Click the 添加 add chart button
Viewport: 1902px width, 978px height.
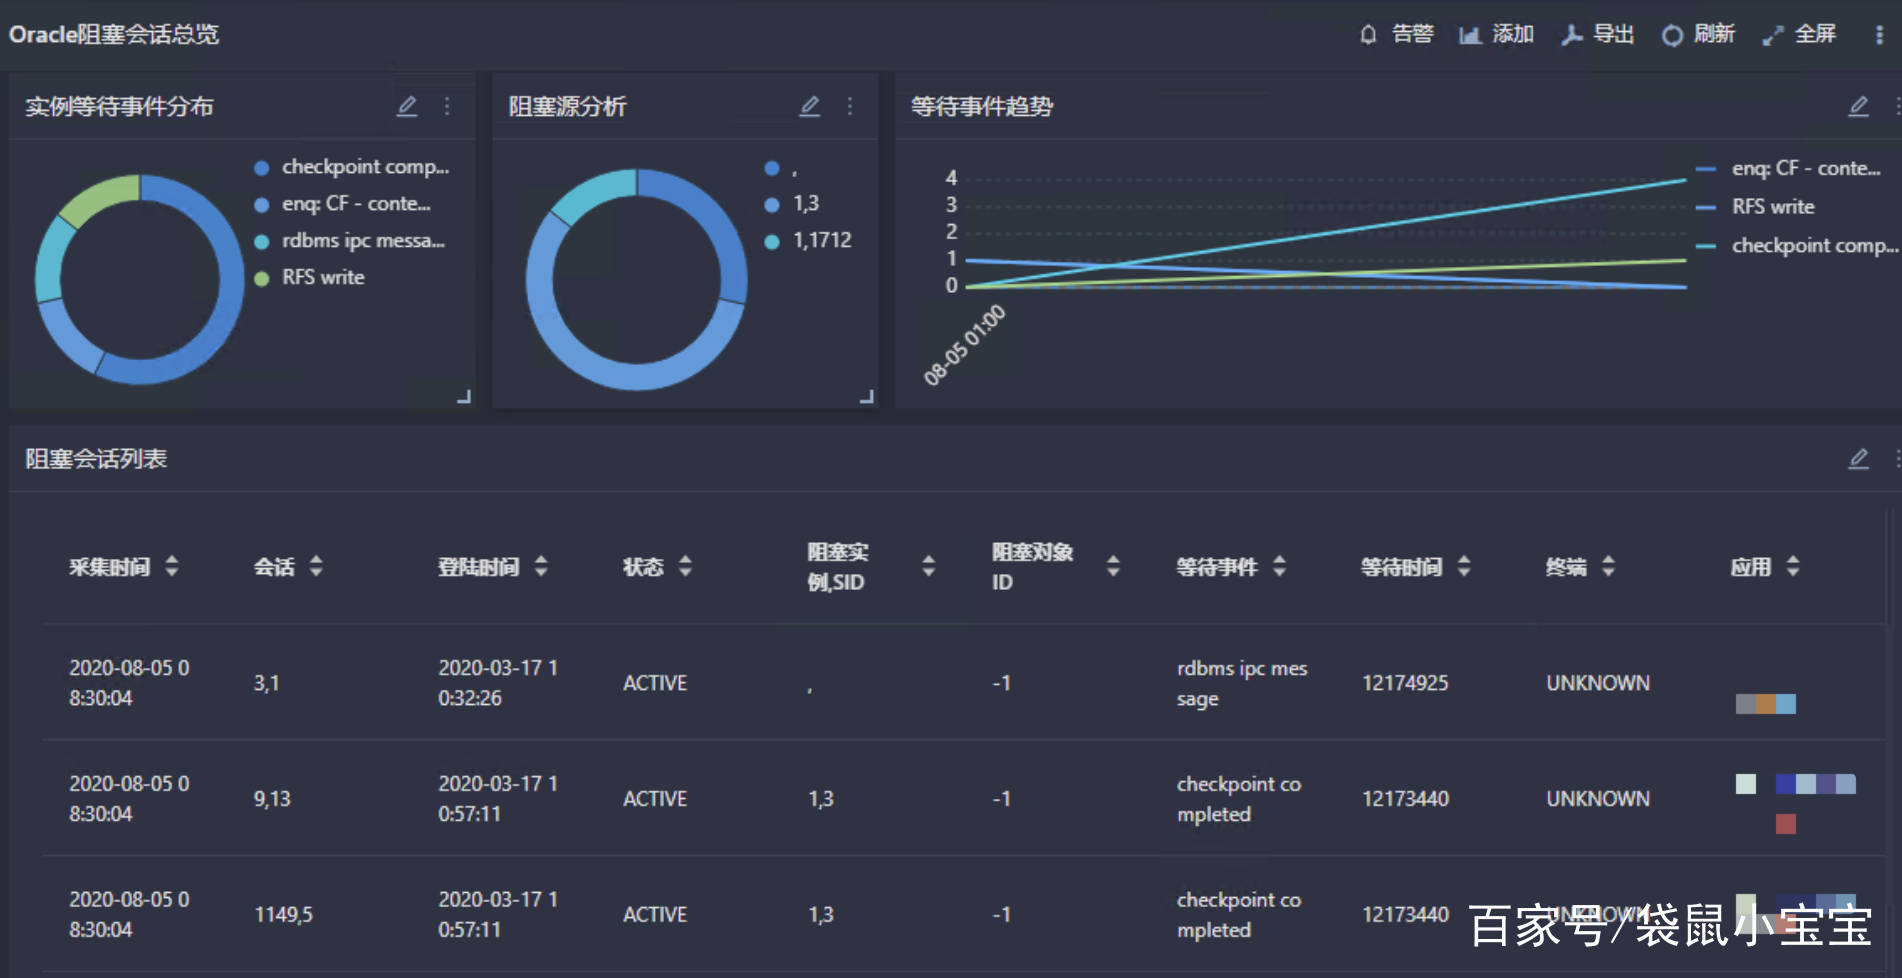pos(1496,34)
